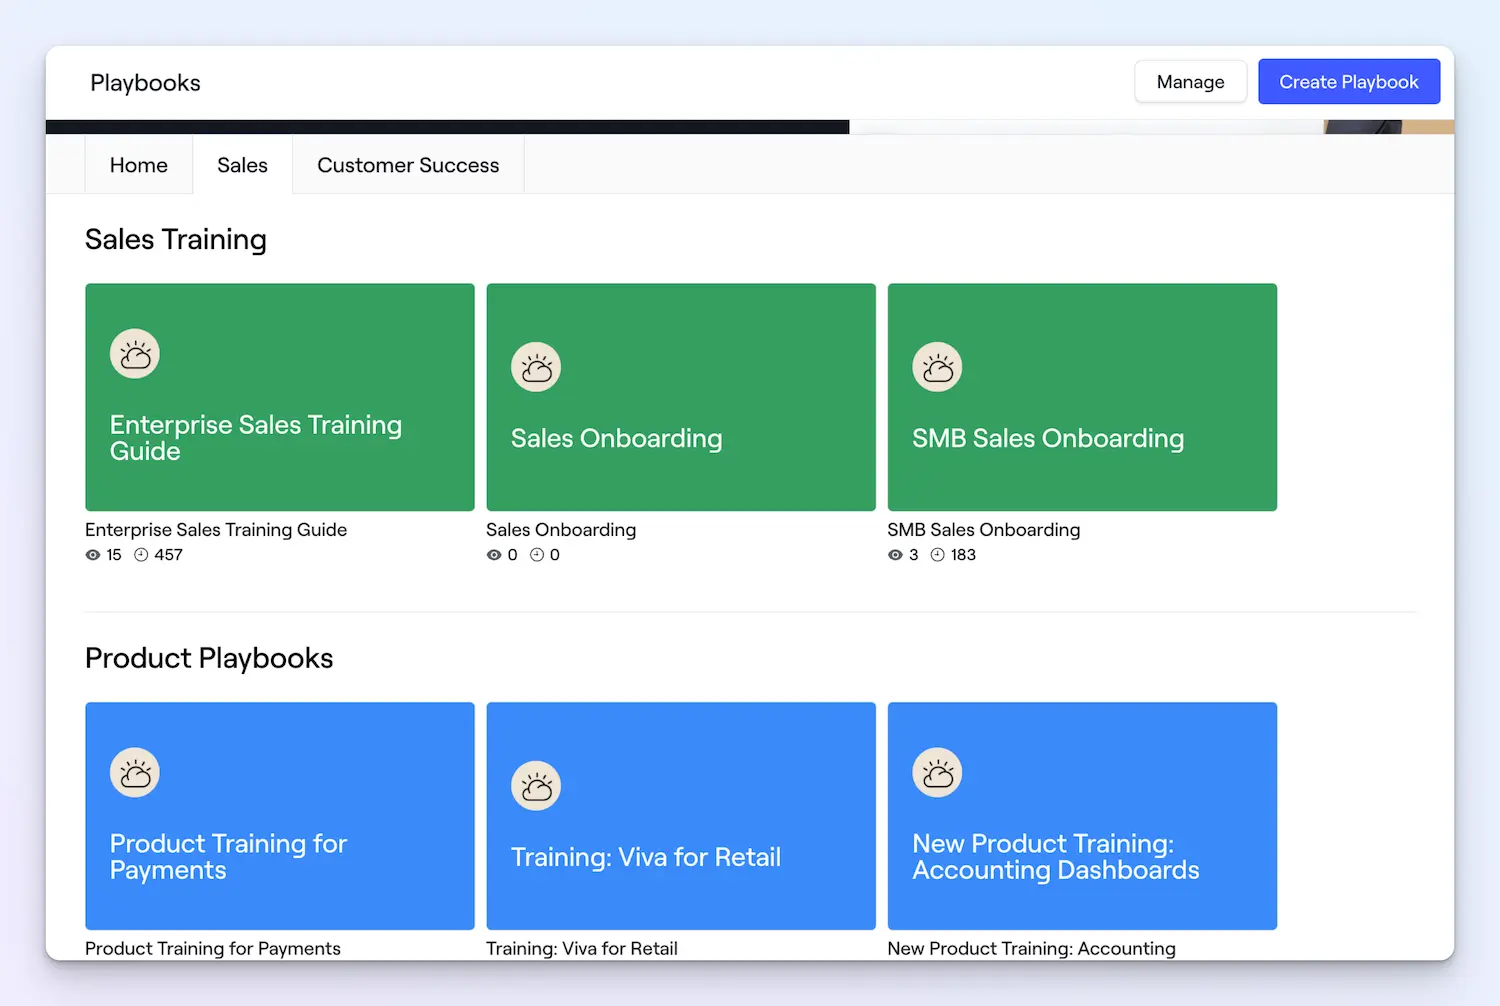1500x1006 pixels.
Task: Click the Manage button
Action: 1190,82
